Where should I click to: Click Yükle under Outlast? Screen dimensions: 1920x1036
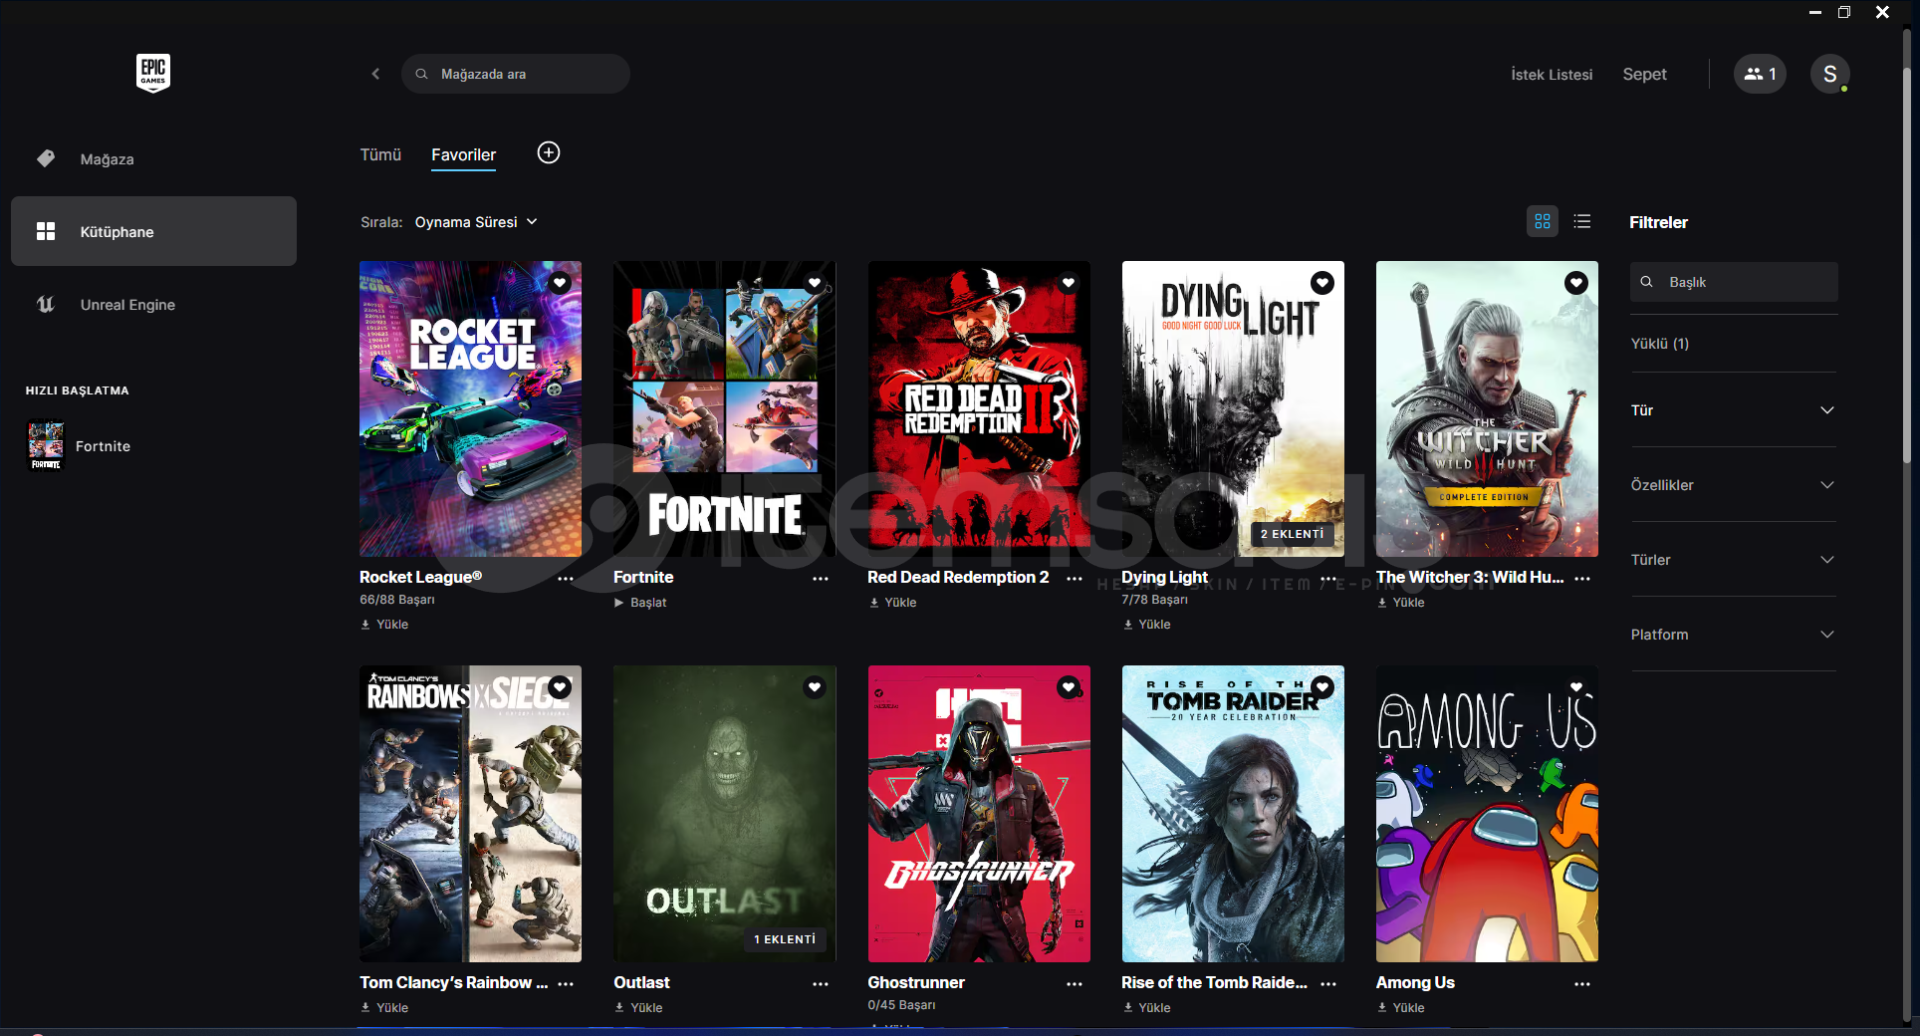[639, 1007]
